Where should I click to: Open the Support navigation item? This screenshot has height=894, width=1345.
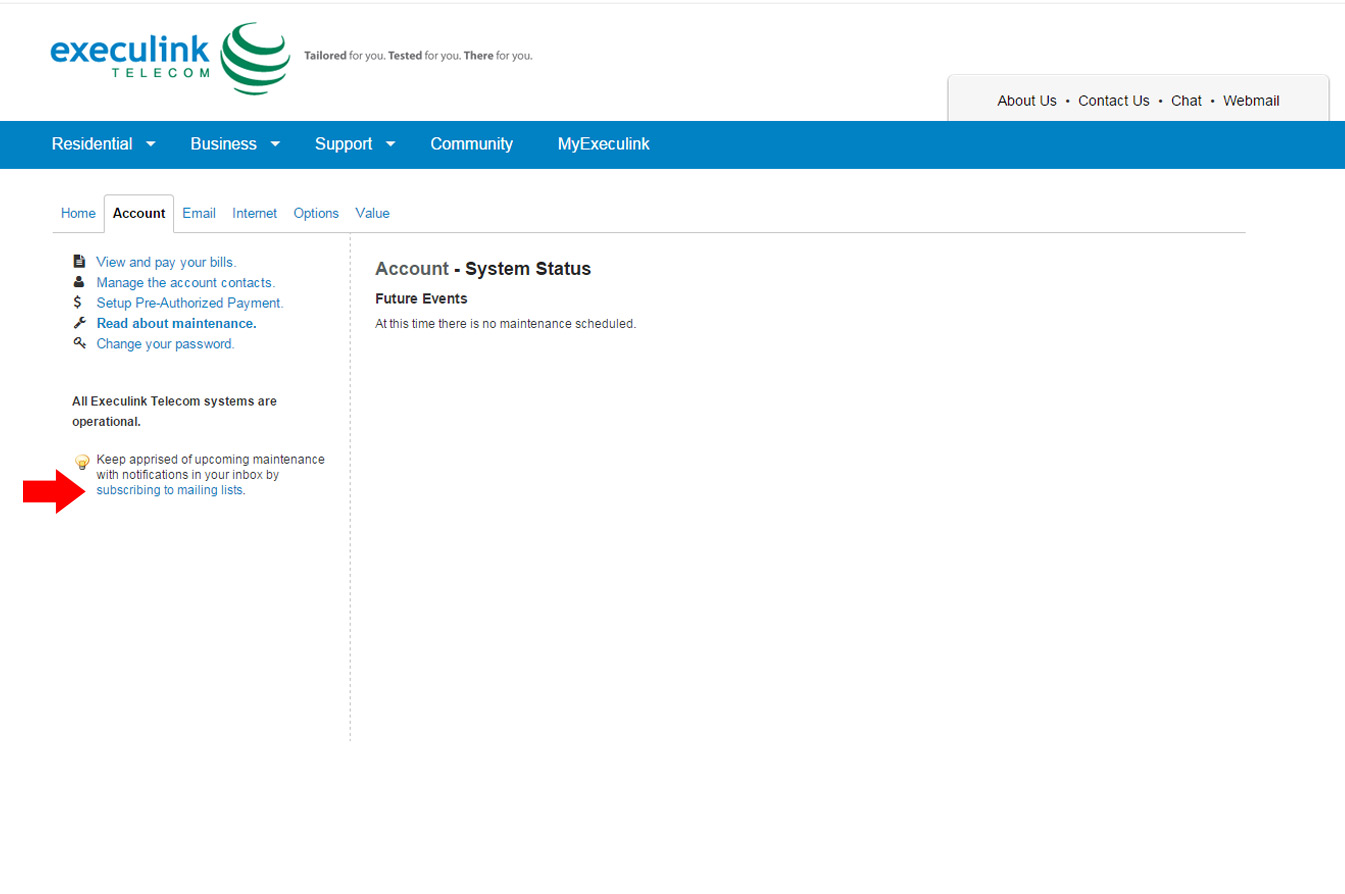pos(343,144)
